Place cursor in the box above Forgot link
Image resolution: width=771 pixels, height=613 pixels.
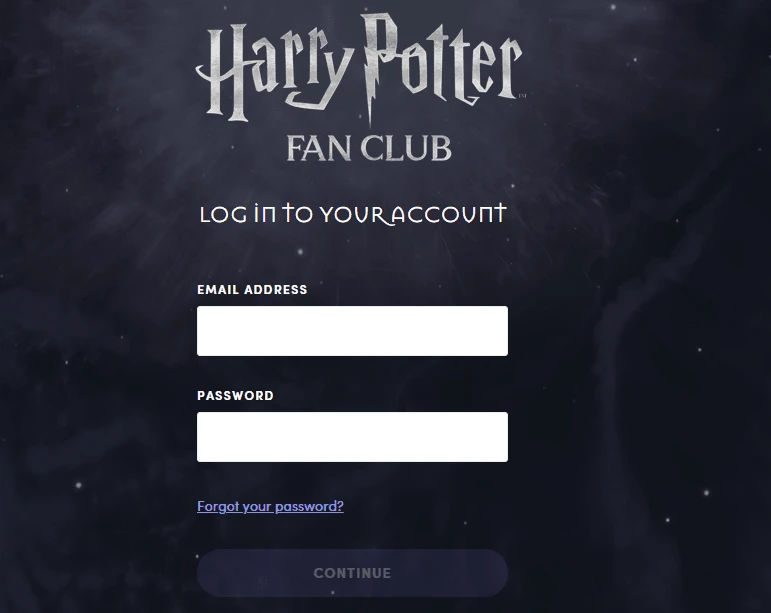pyautogui.click(x=352, y=437)
